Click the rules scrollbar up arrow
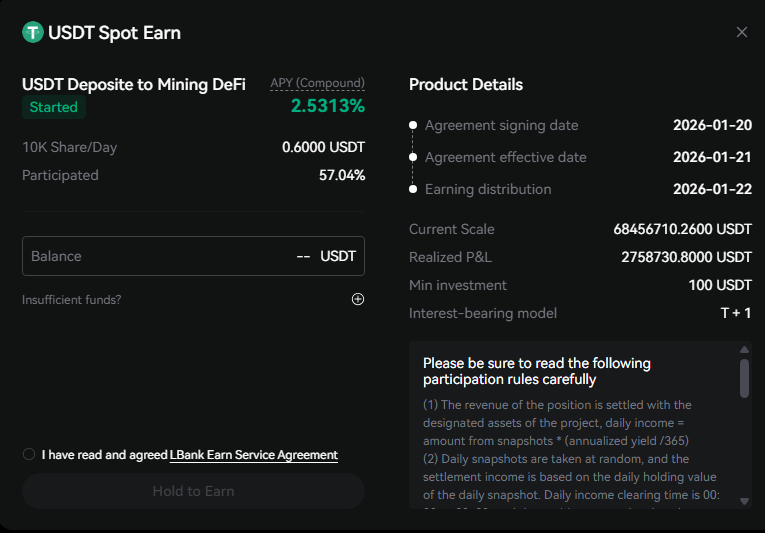The width and height of the screenshot is (765, 533). [x=744, y=349]
